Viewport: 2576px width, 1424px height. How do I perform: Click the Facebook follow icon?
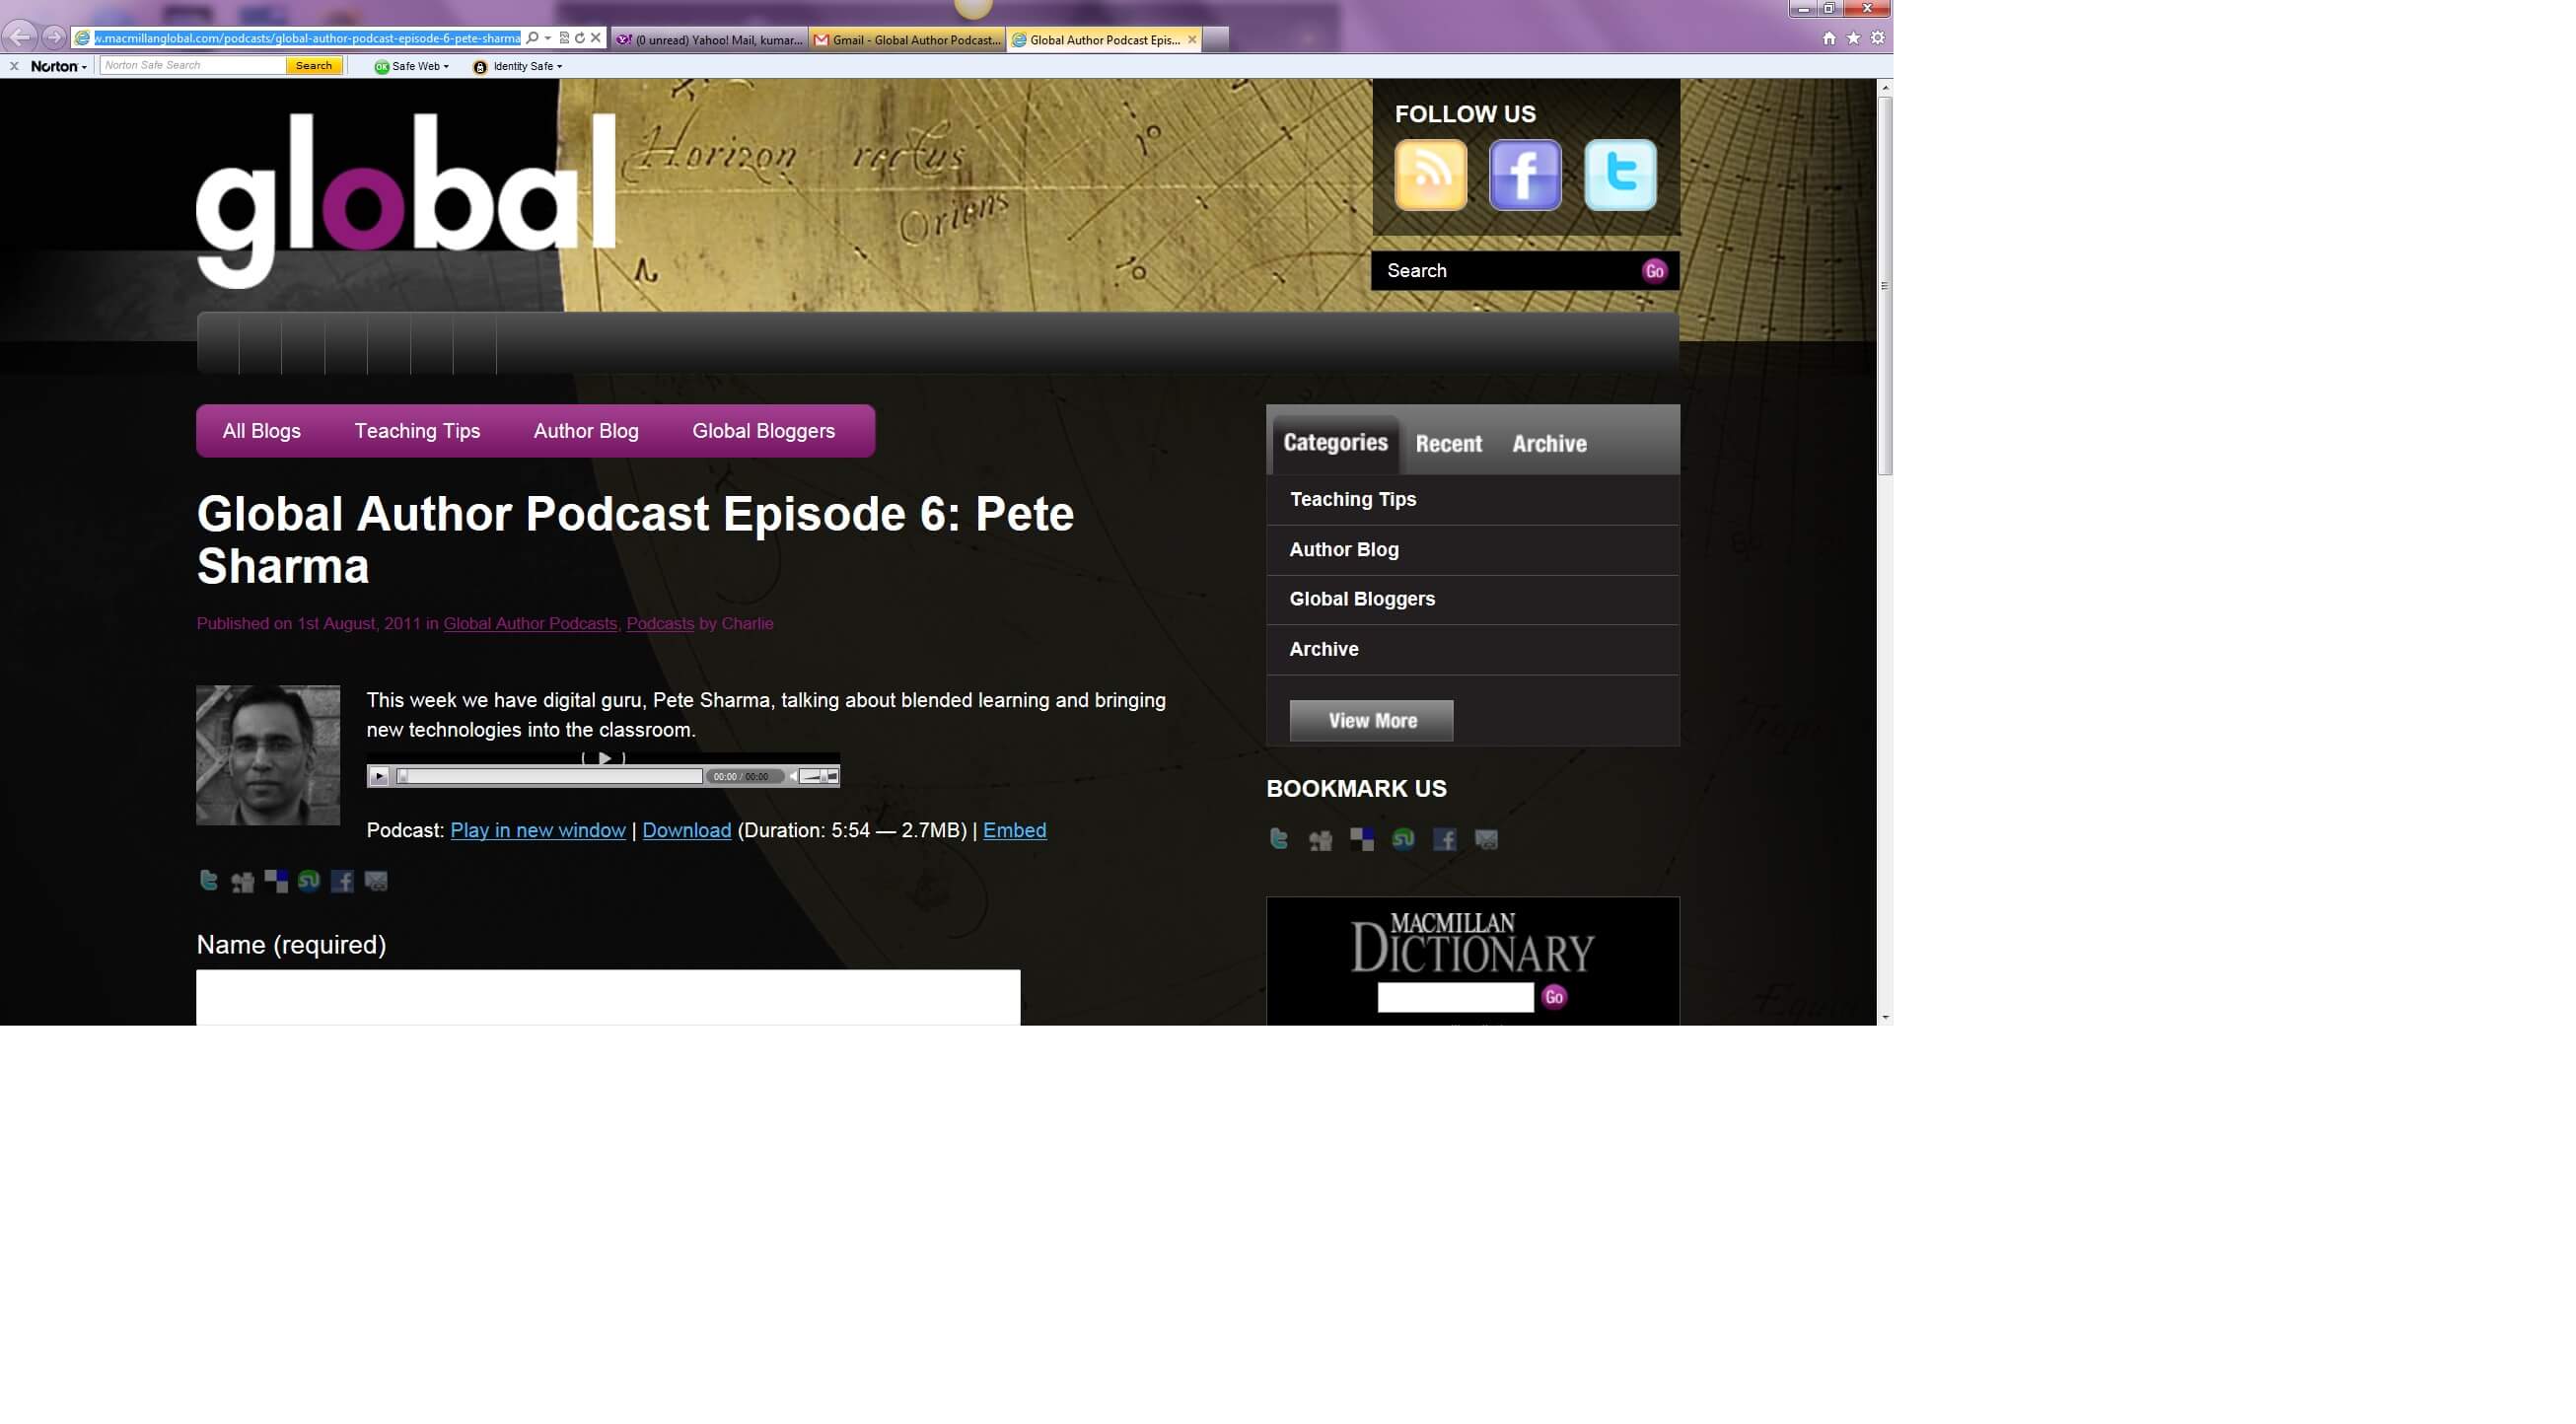point(1525,175)
